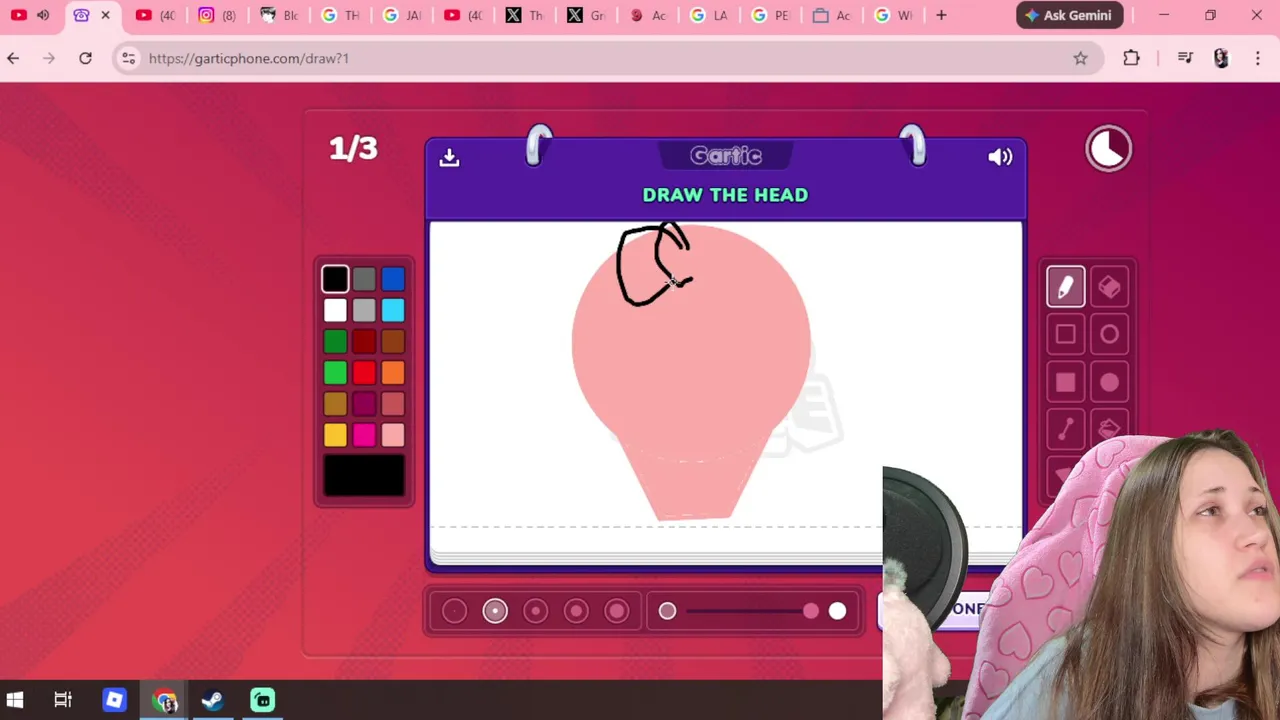Pick the black color swatch
This screenshot has height=720, width=1280.
pos(335,279)
